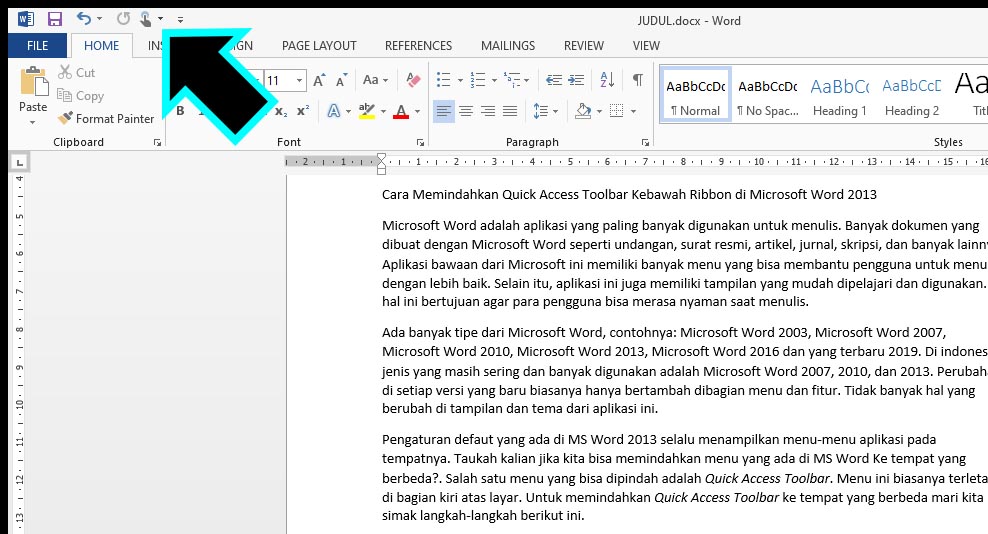This screenshot has height=534, width=988.
Task: Click the Save icon in Quick Access Toolbar
Action: tap(55, 19)
